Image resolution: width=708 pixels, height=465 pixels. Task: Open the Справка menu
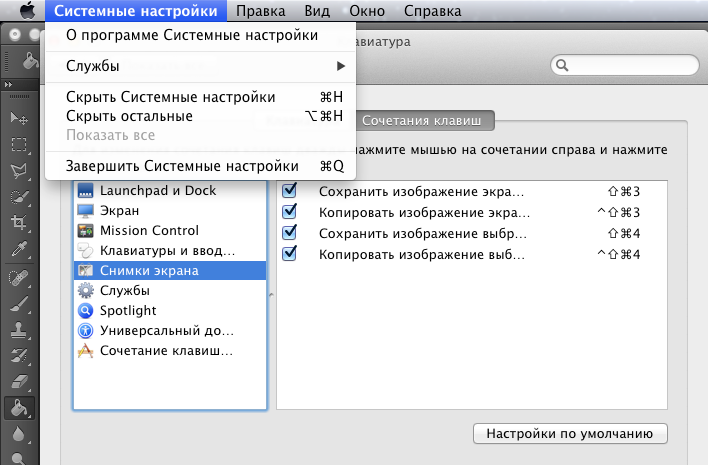[x=433, y=11]
